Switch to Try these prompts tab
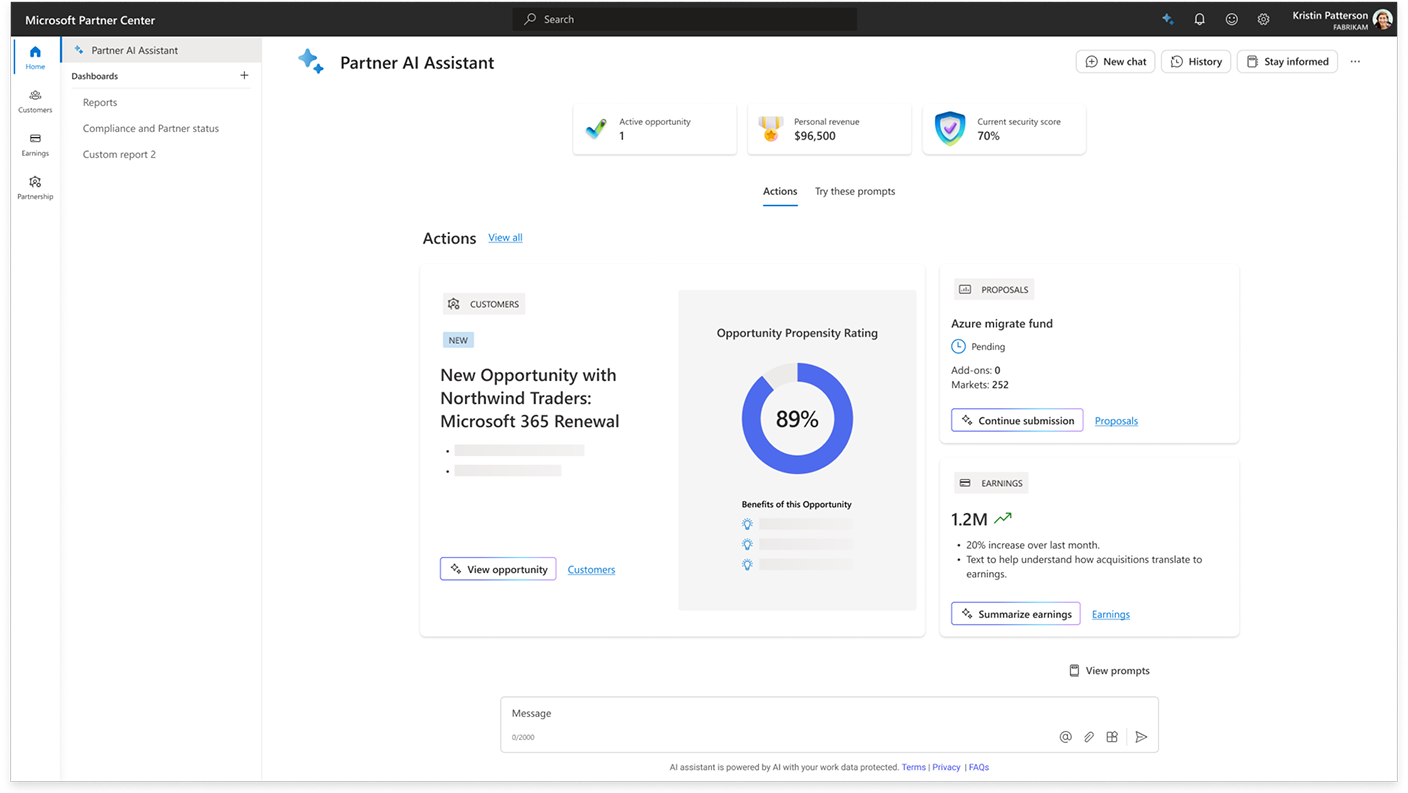 pos(855,191)
